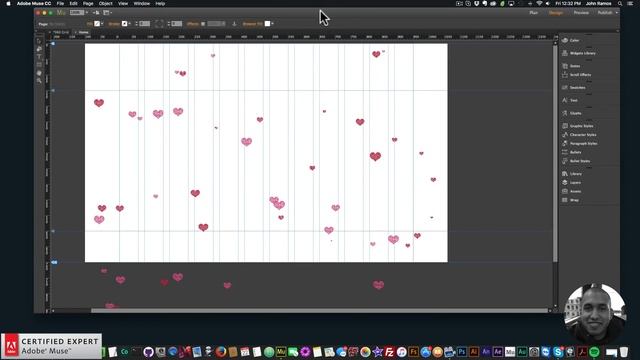Switch to Preview mode
The image size is (640, 360).
pyautogui.click(x=581, y=13)
